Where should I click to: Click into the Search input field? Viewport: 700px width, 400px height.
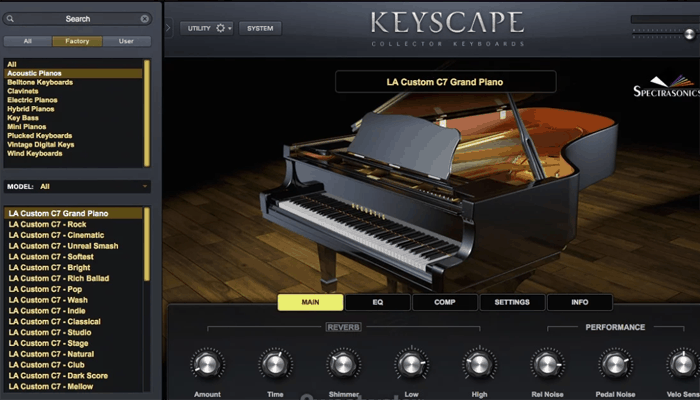point(77,19)
